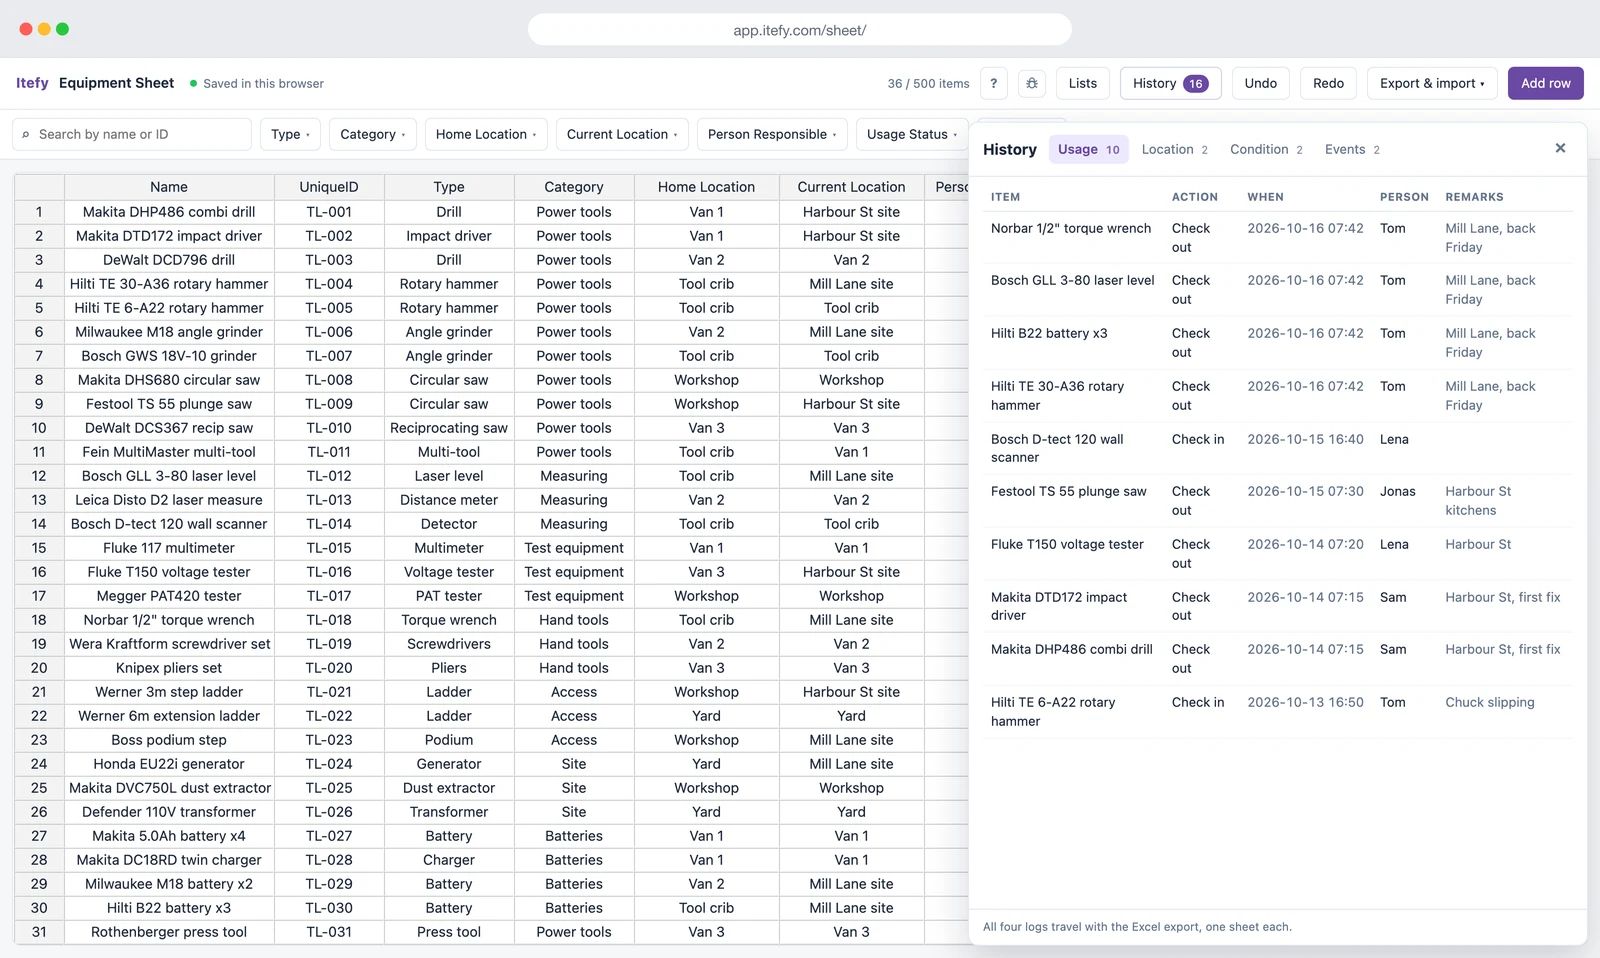Select the row 25 header
The width and height of the screenshot is (1600, 958).
[x=39, y=788]
